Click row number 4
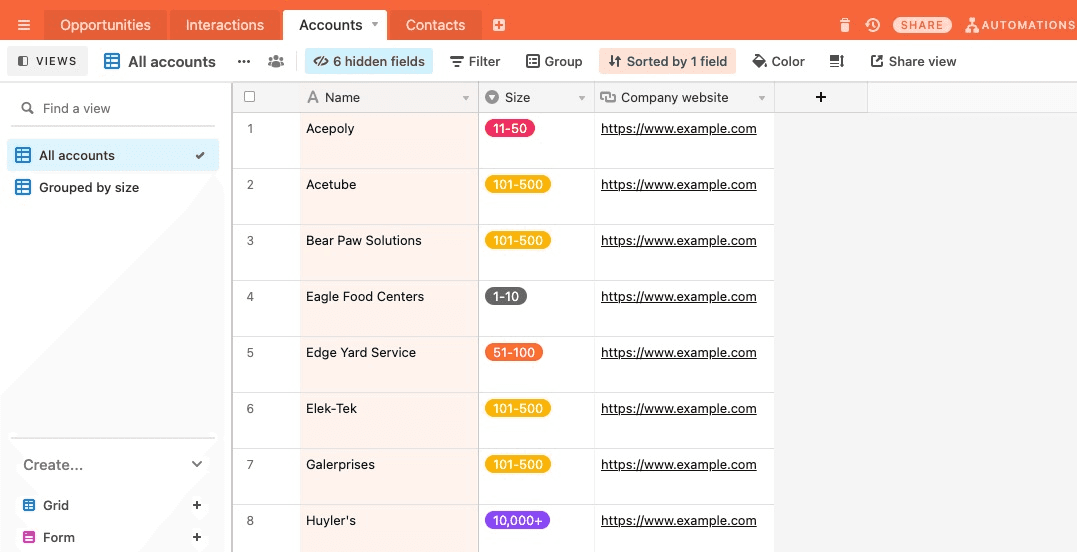The image size is (1077, 552). 250,297
